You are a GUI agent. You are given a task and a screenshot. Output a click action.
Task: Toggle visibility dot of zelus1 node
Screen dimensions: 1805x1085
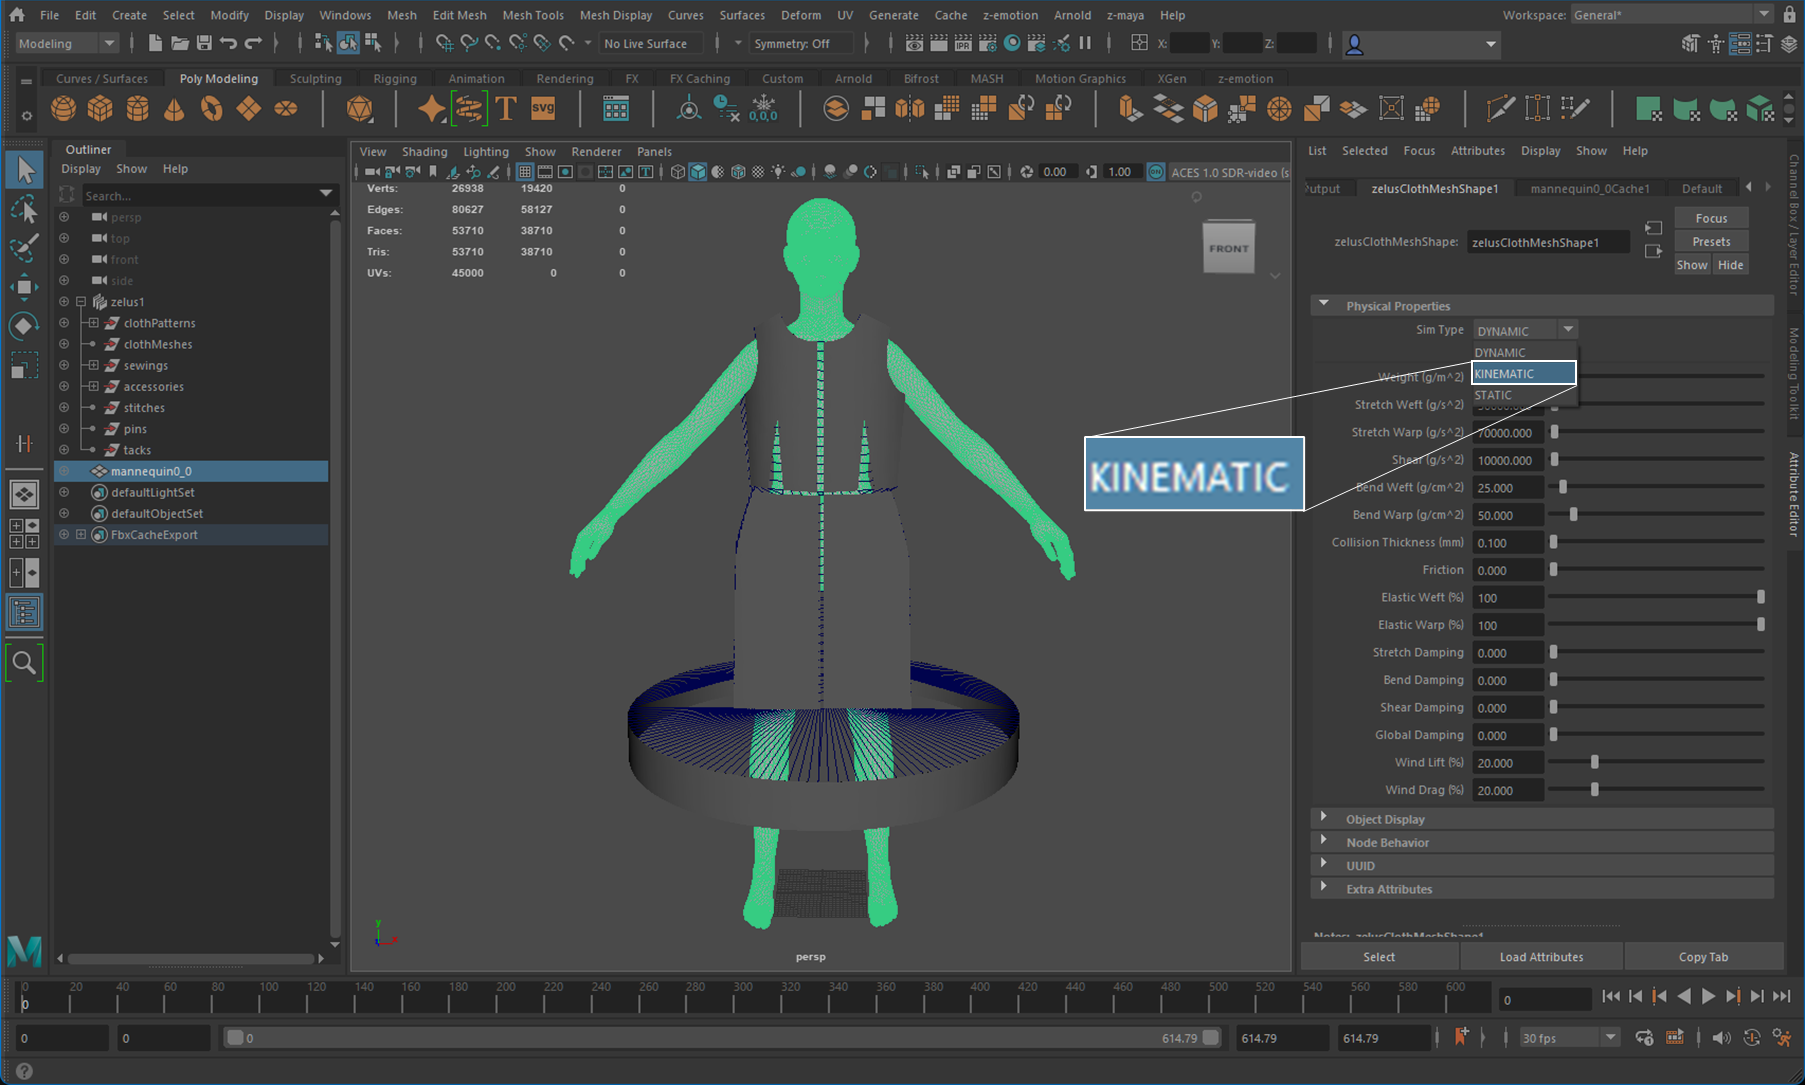point(64,301)
